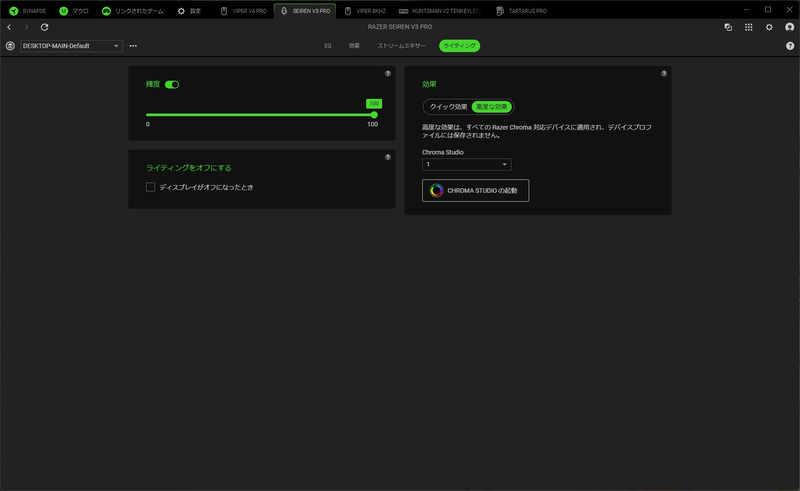Switch to the マクロ tab
800x491 pixels.
74,11
